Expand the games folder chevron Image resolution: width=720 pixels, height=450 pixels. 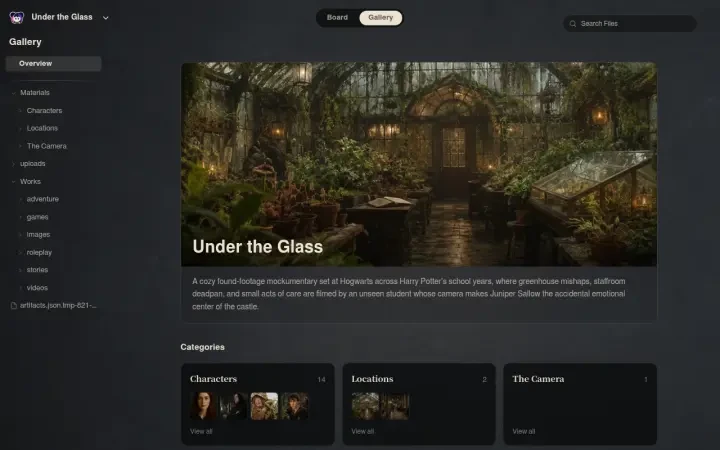[x=20, y=217]
